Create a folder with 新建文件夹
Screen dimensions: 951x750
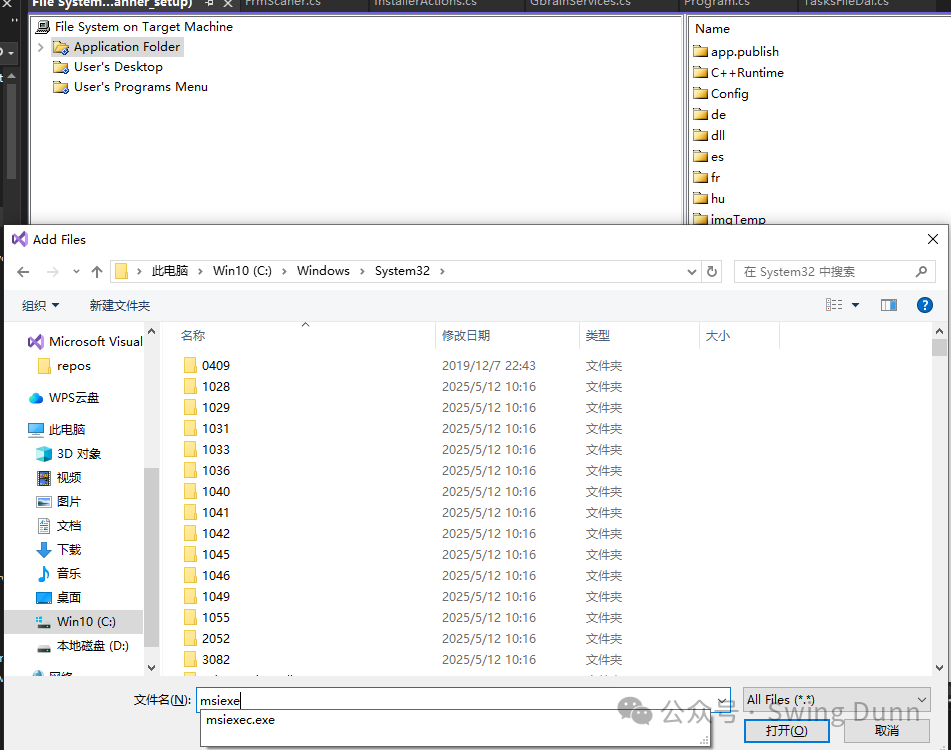(x=119, y=305)
